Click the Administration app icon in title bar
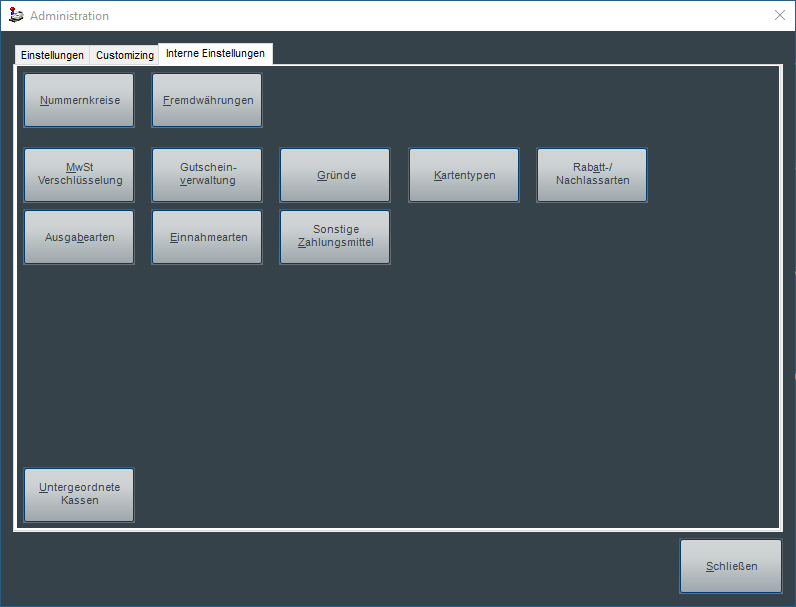The height and width of the screenshot is (607, 796). [x=16, y=16]
